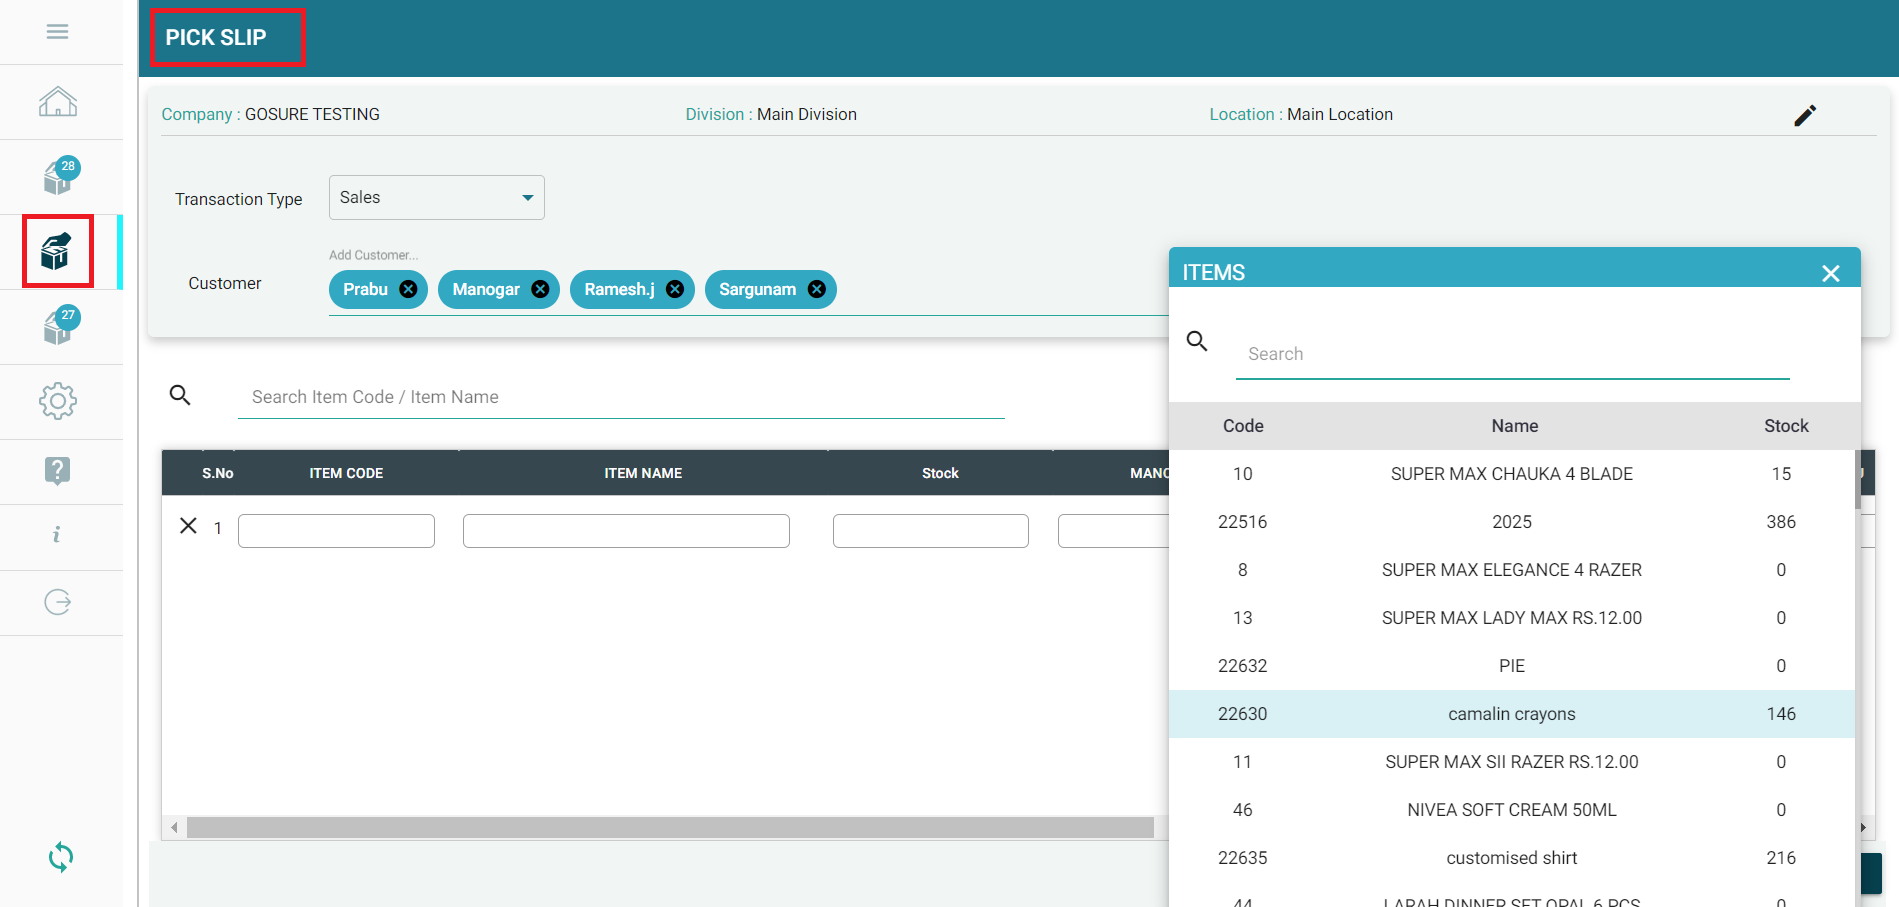Click the Stock input in row 1
This screenshot has width=1899, height=907.
click(930, 531)
